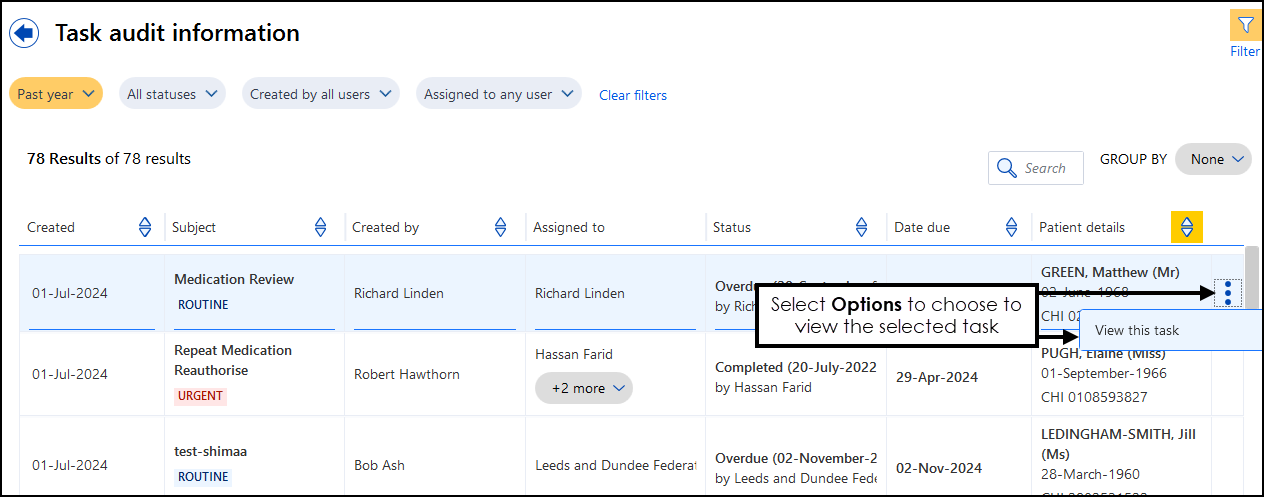Screen dimensions: 1264x497
Task: Sort by Patient details column
Action: click(x=1186, y=227)
